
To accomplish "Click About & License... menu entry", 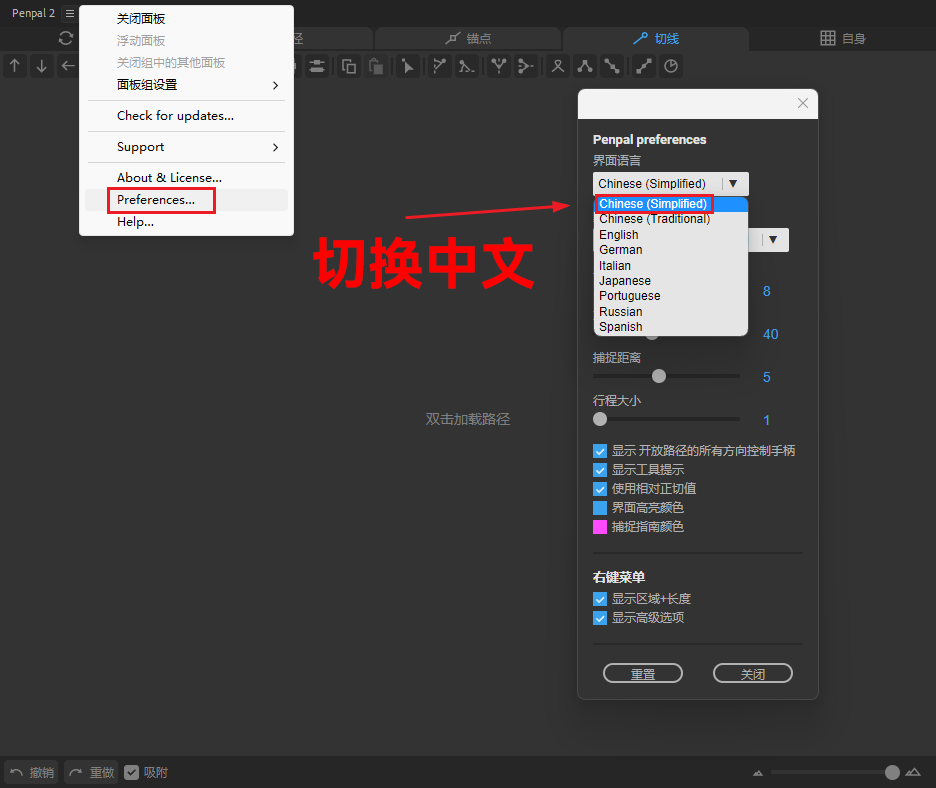I will point(186,178).
